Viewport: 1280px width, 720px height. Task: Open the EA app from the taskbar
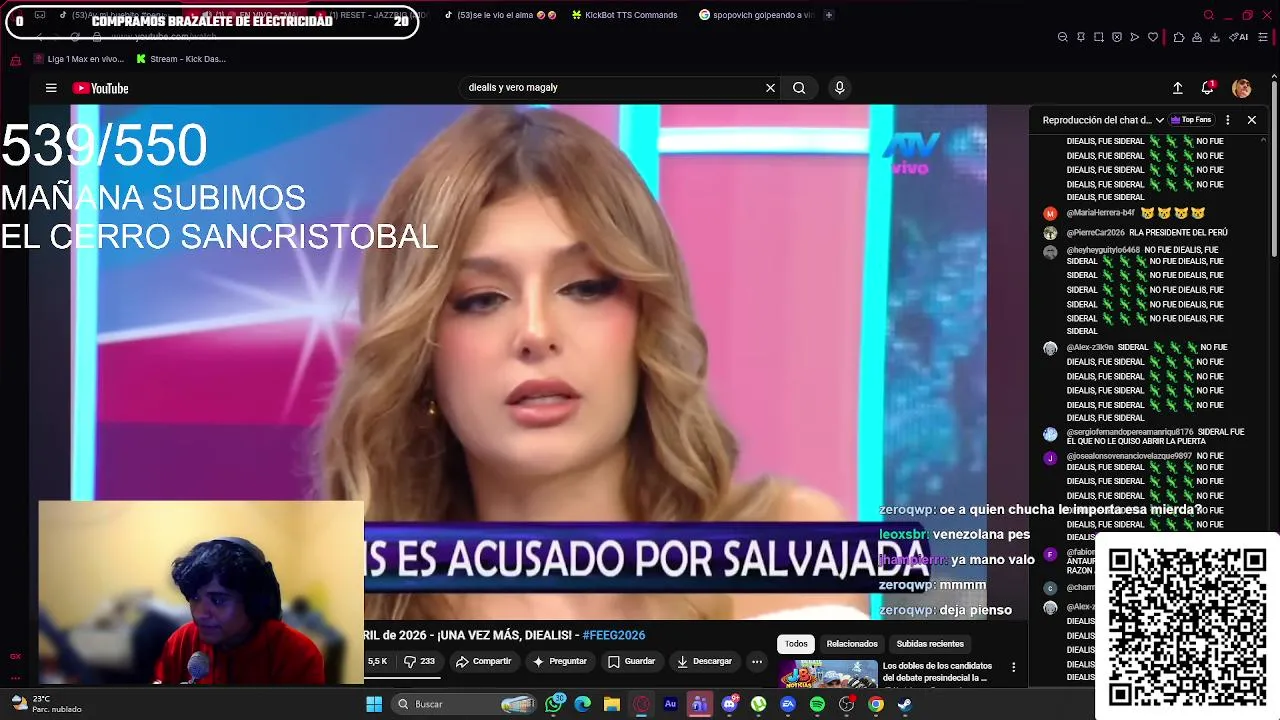(x=788, y=704)
